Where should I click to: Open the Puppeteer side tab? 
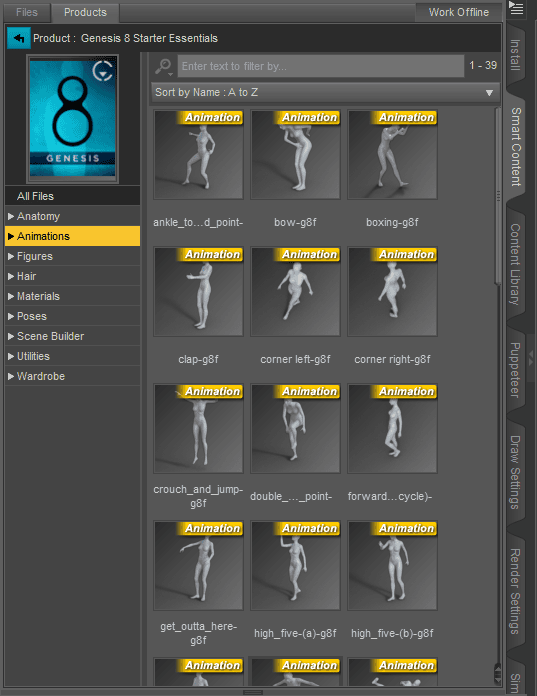(x=515, y=370)
